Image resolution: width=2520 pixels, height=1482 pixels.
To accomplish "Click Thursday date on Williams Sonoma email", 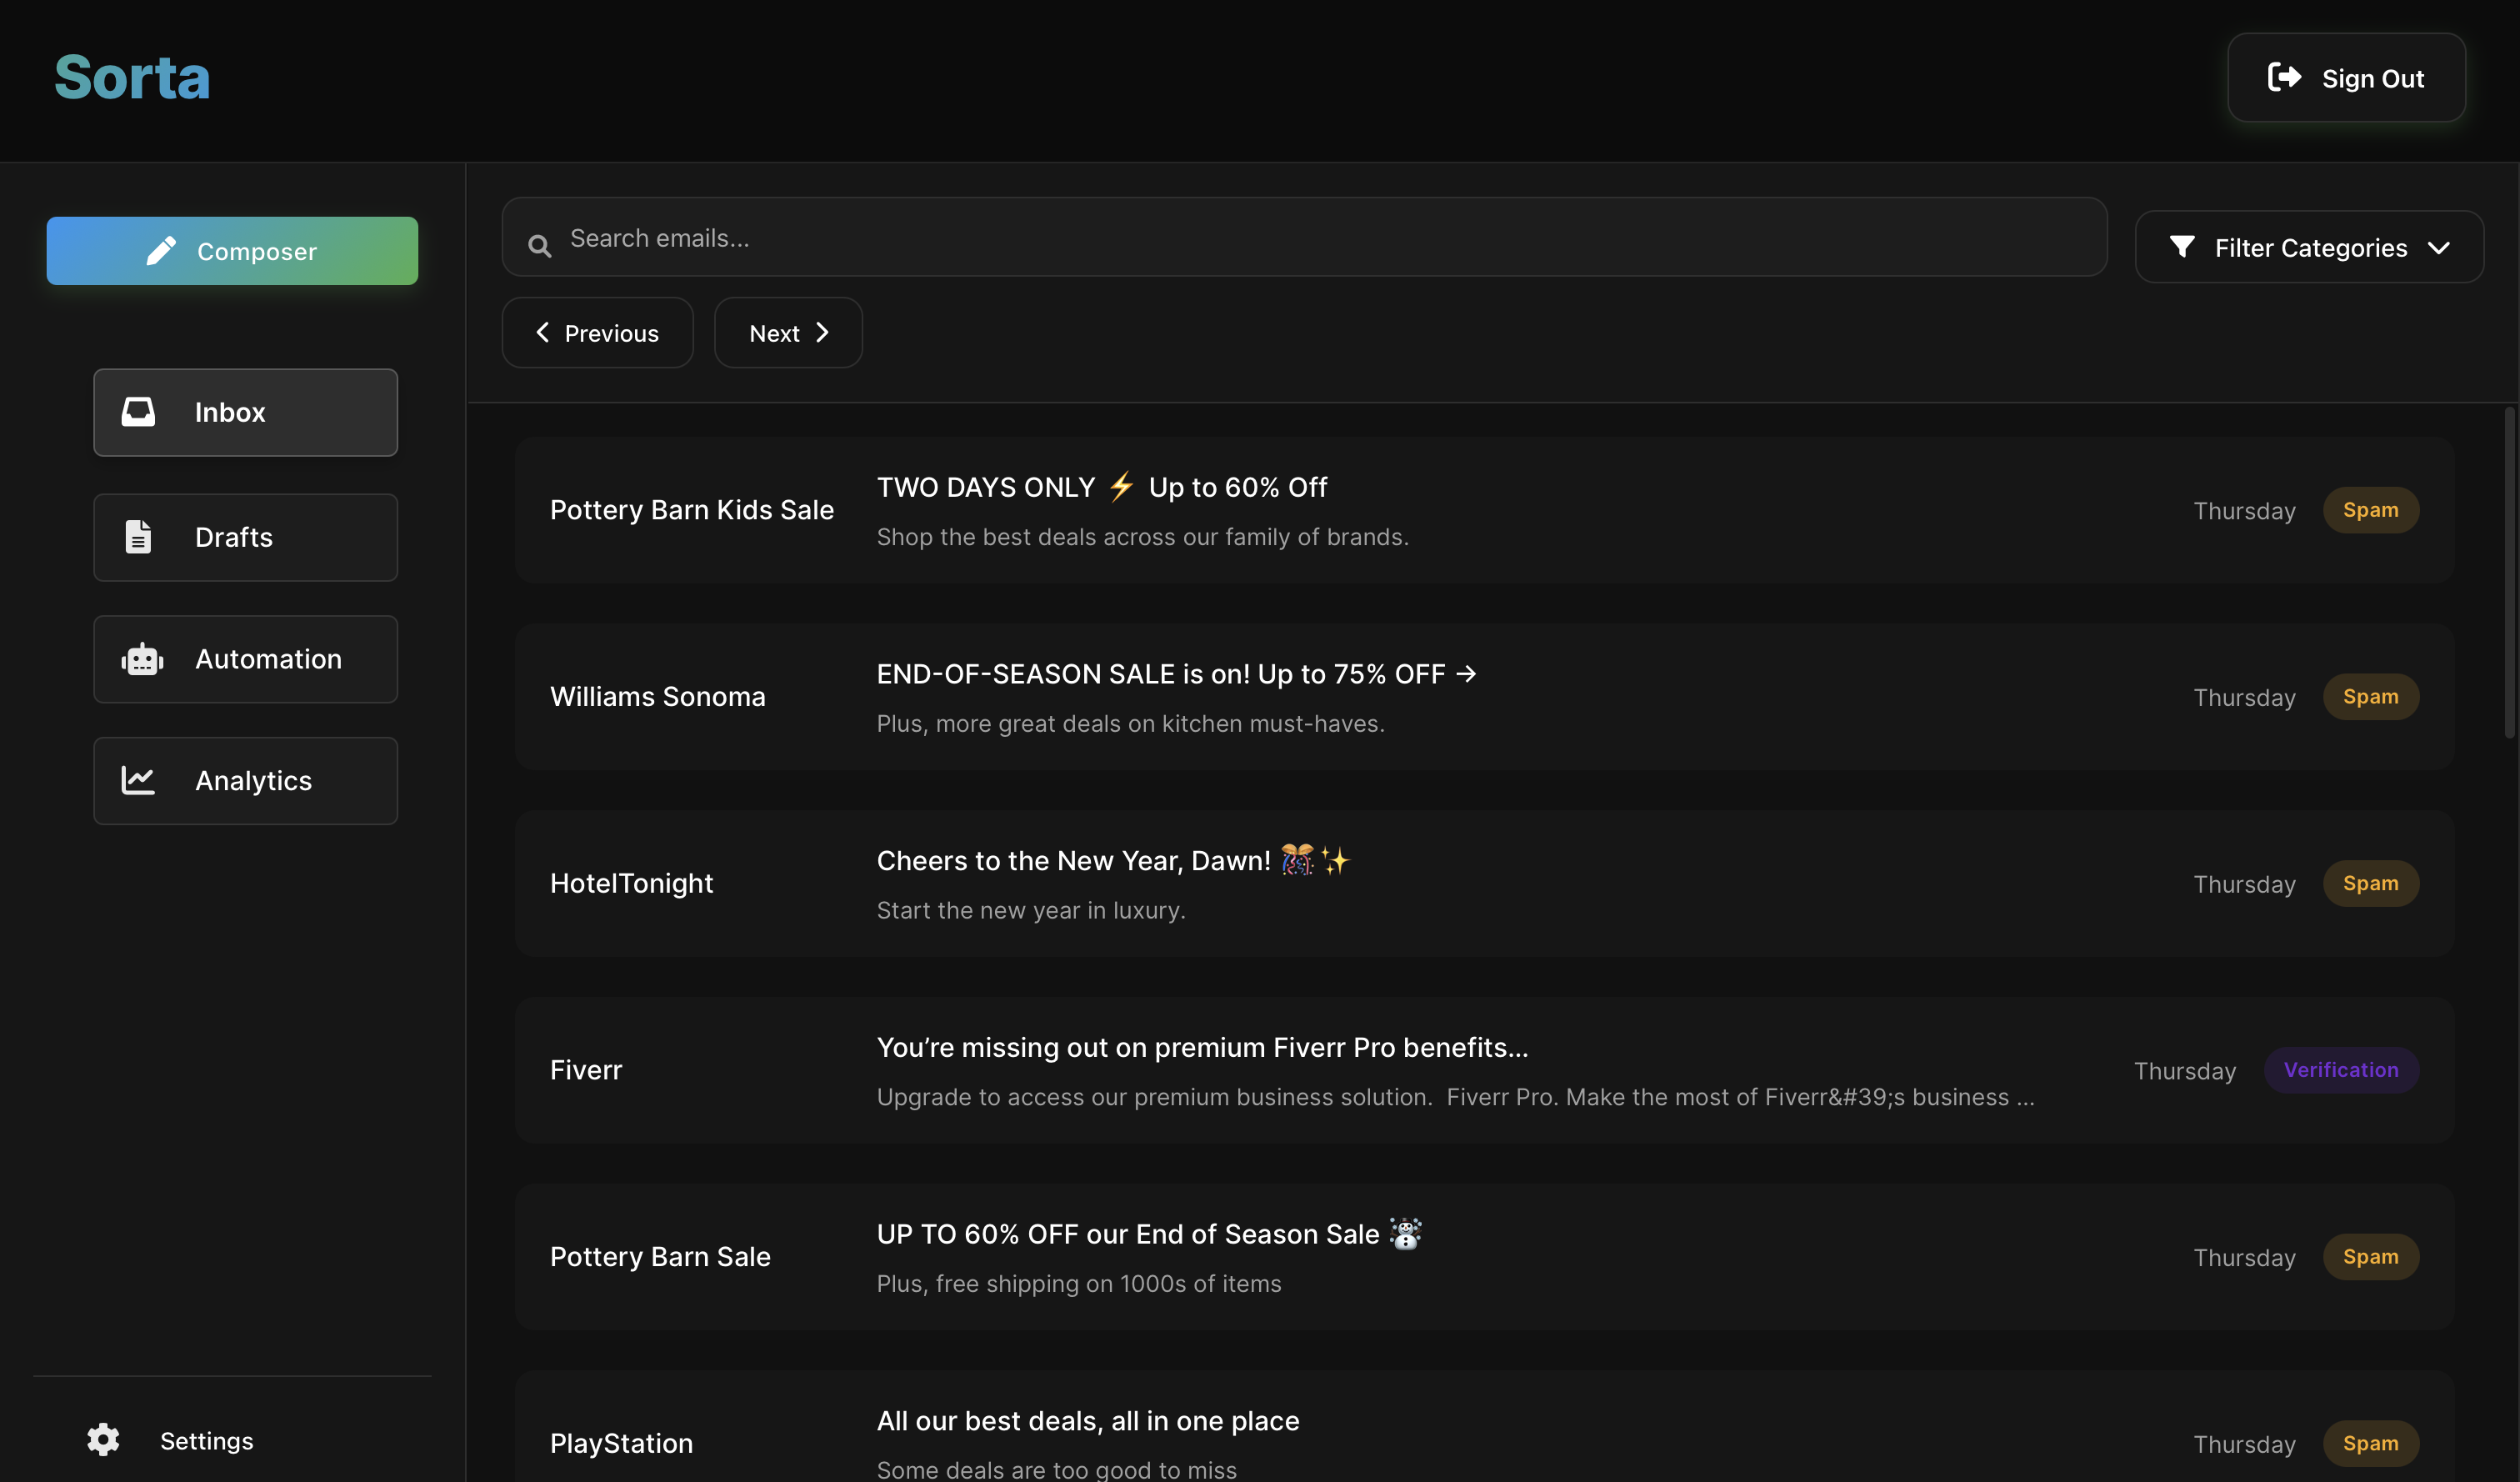I will pyautogui.click(x=2244, y=698).
